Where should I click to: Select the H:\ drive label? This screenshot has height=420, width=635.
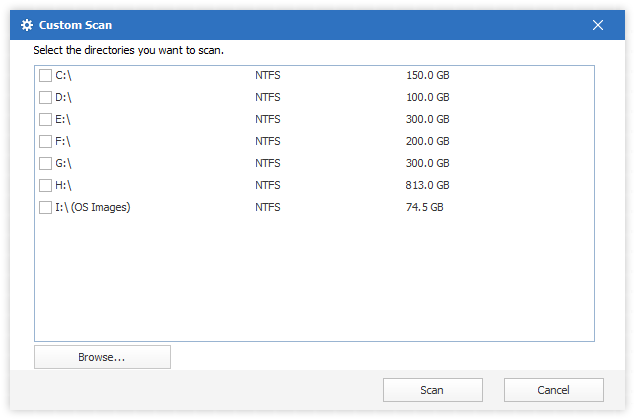click(x=63, y=185)
